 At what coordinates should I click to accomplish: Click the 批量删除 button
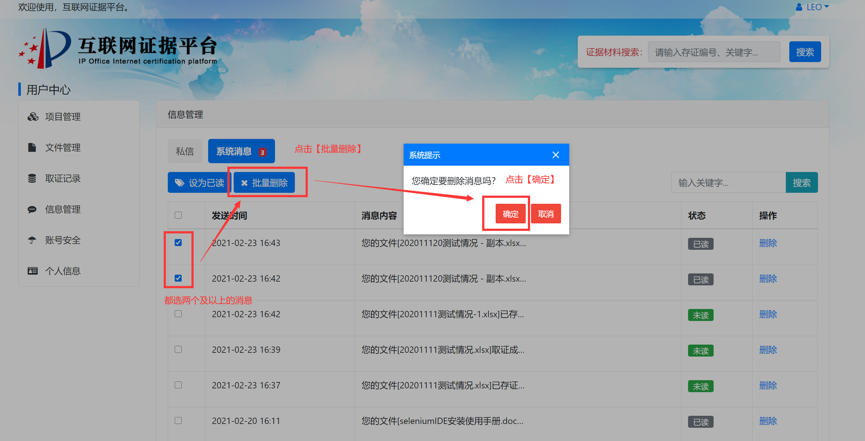coord(265,183)
